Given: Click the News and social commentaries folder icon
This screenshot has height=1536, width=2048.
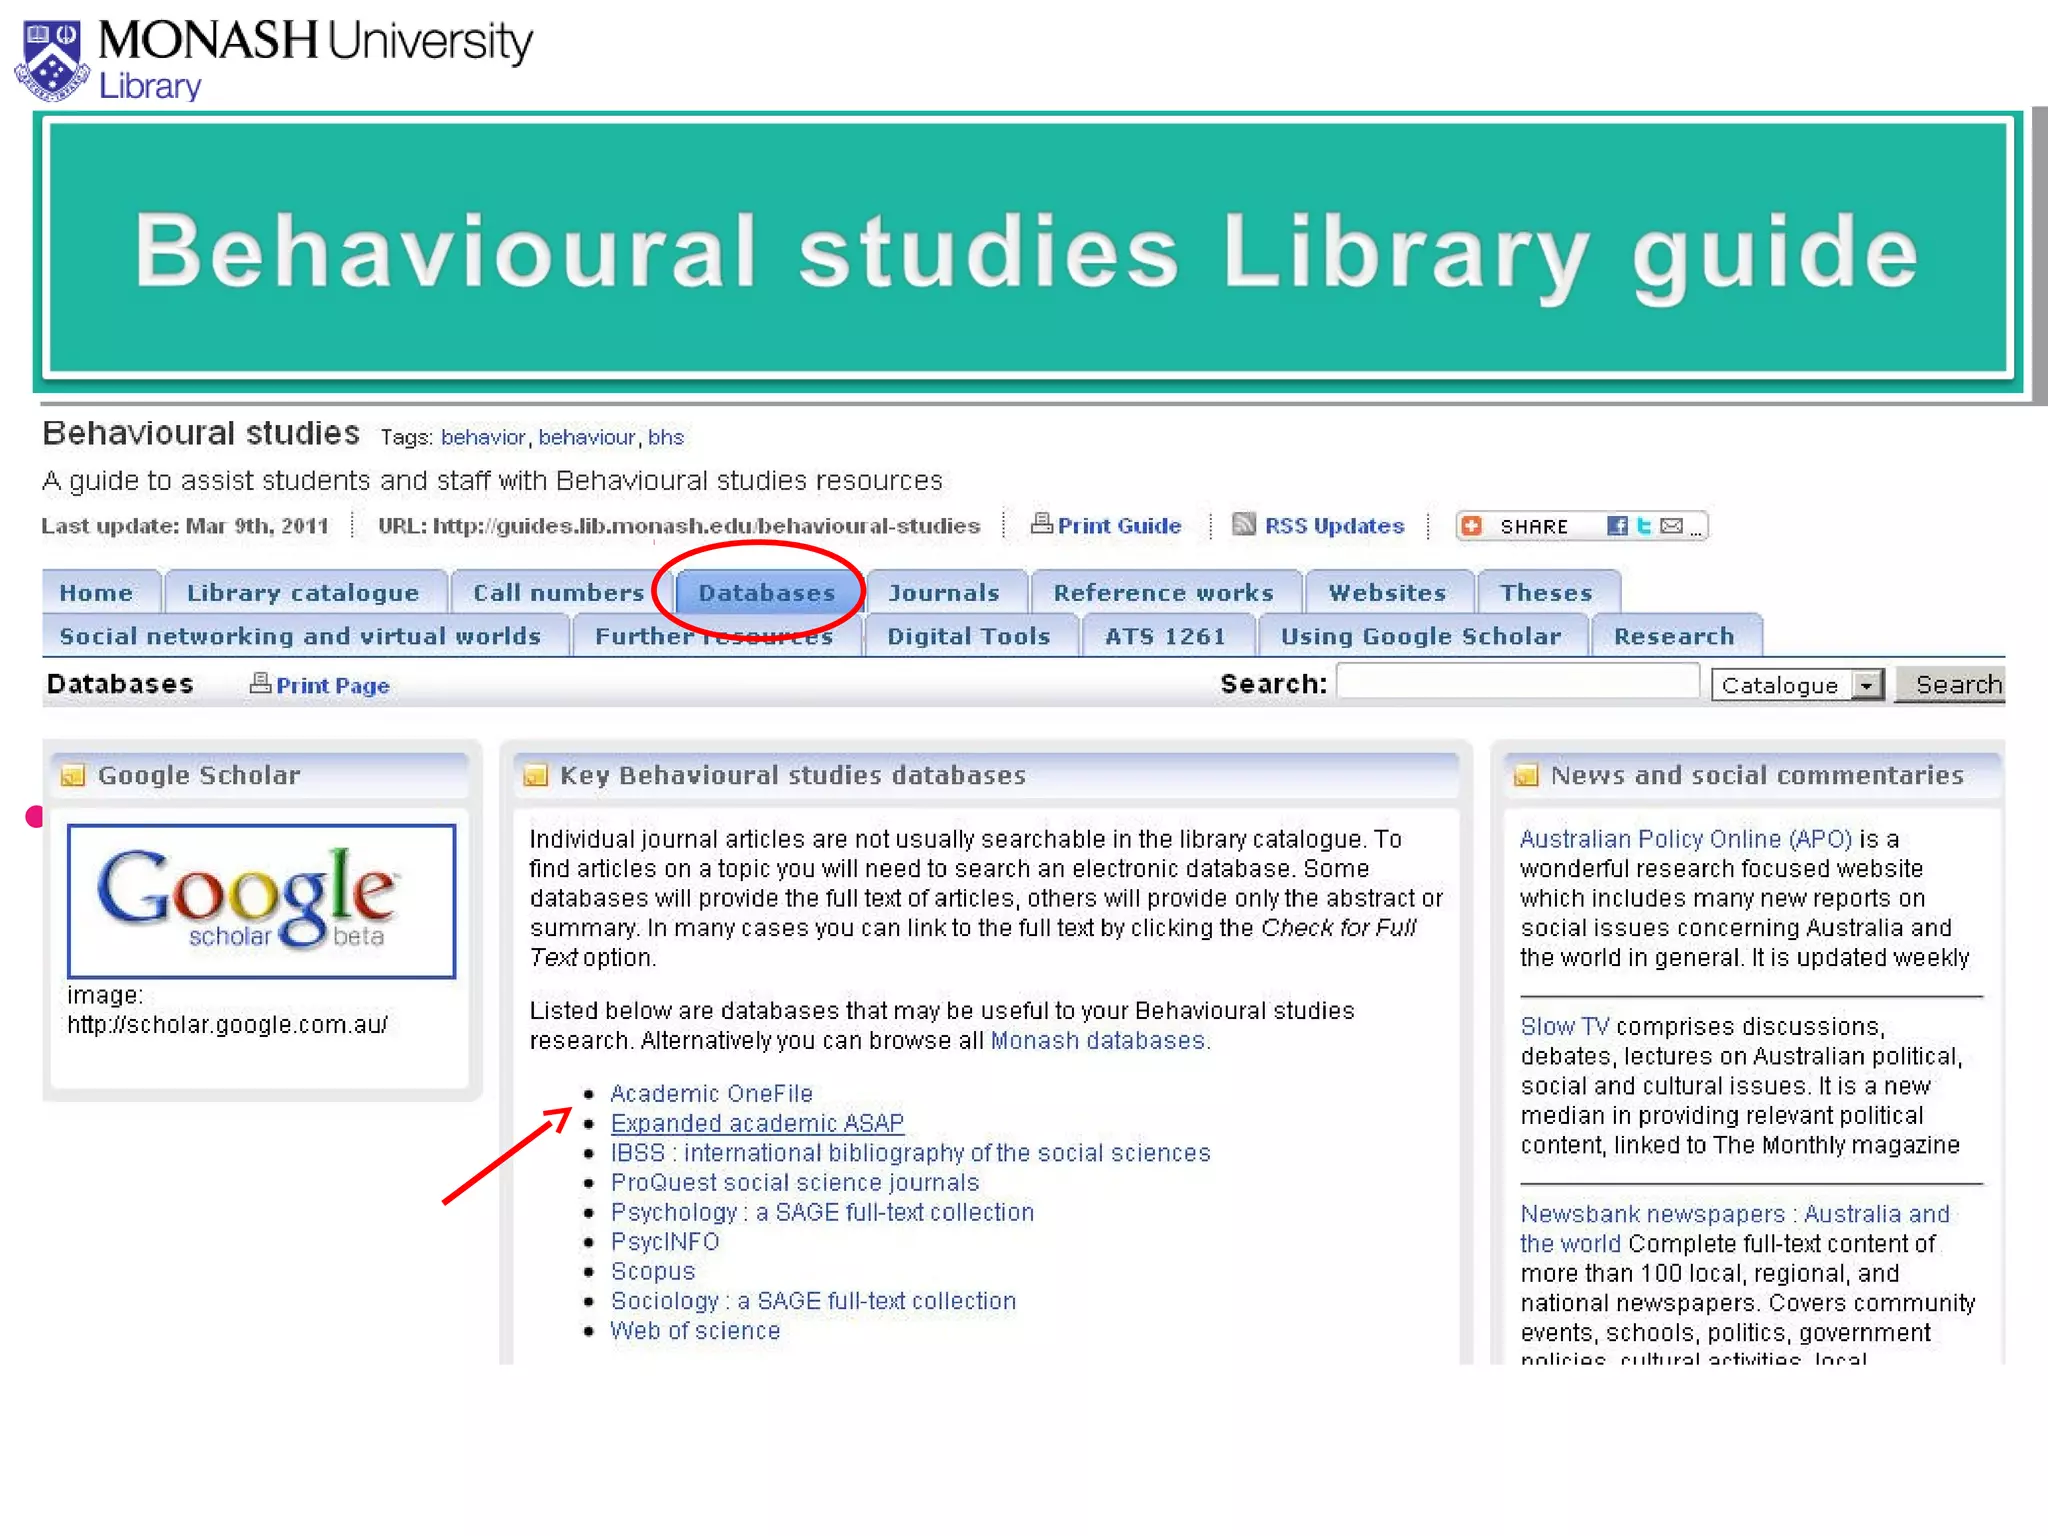Looking at the screenshot, I should click(1525, 776).
